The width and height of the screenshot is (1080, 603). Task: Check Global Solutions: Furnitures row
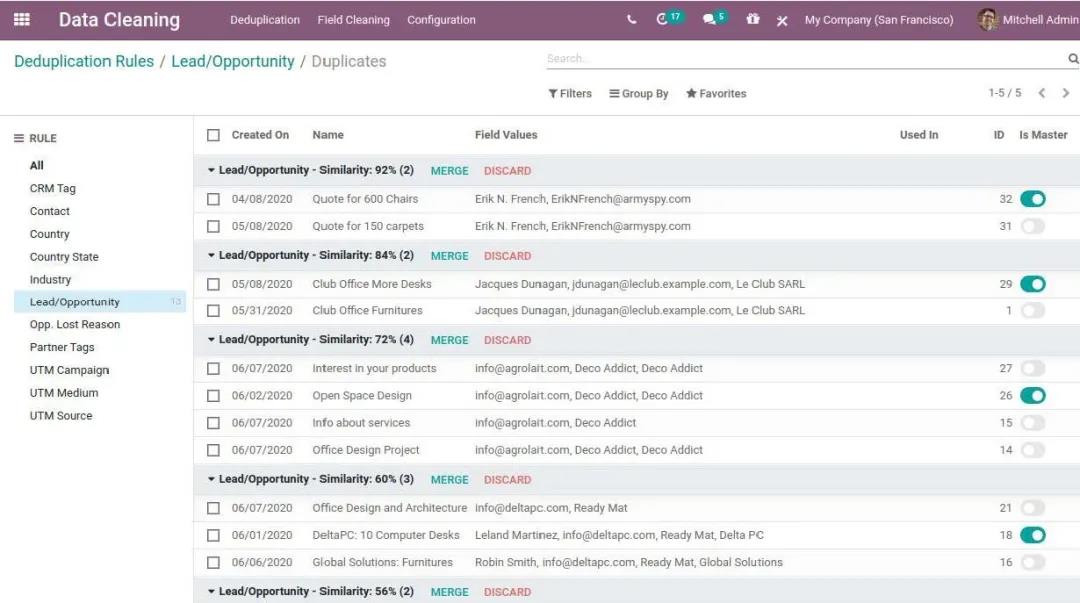[x=214, y=562]
